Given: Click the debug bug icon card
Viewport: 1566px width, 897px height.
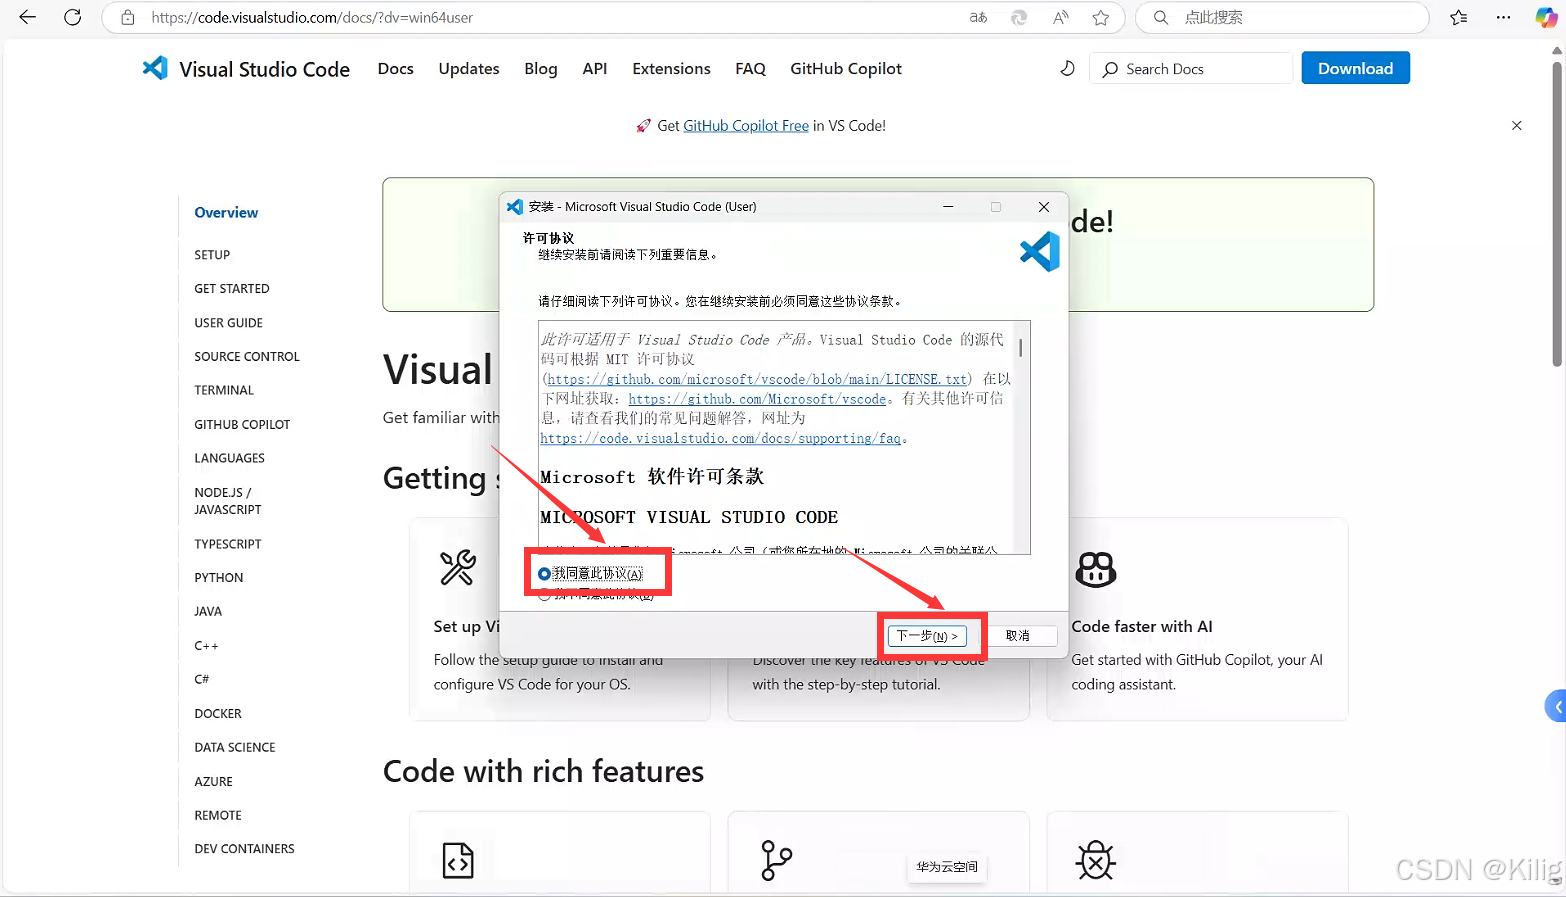Looking at the screenshot, I should 1095,860.
